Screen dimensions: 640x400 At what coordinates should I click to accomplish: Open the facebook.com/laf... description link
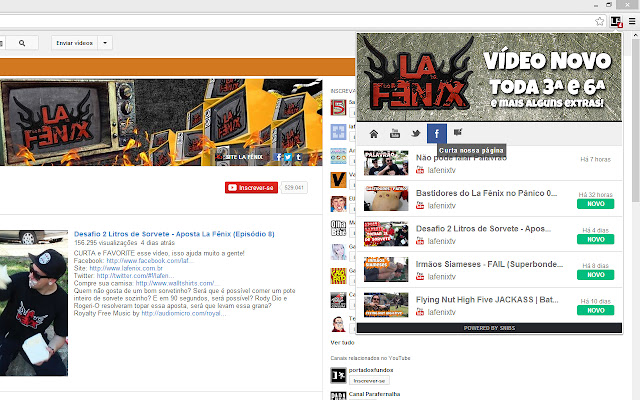150,260
